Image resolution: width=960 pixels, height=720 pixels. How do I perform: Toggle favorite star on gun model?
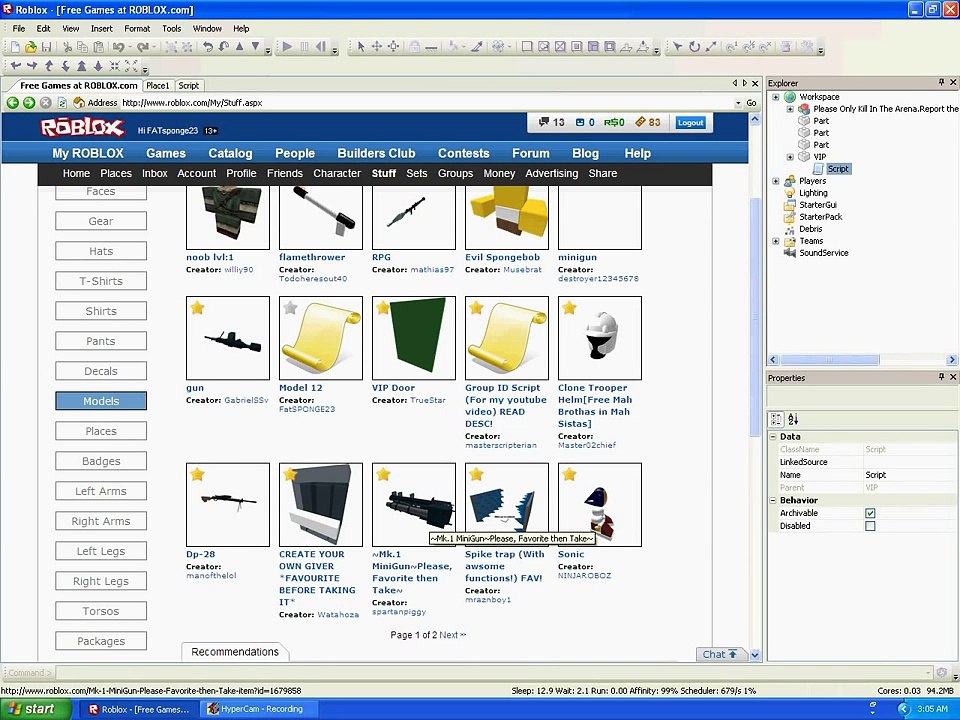pos(197,307)
